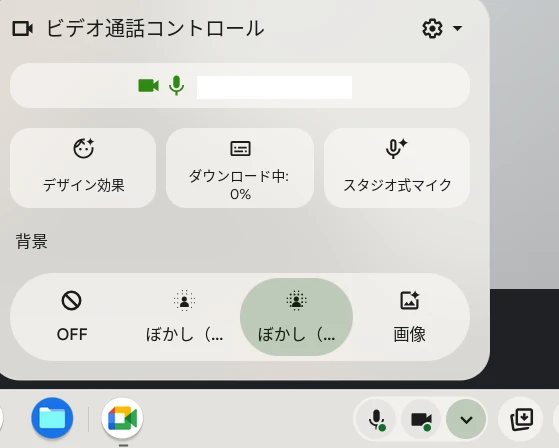Open the video call controls settings gear
Image resolution: width=559 pixels, height=448 pixels.
tap(432, 28)
